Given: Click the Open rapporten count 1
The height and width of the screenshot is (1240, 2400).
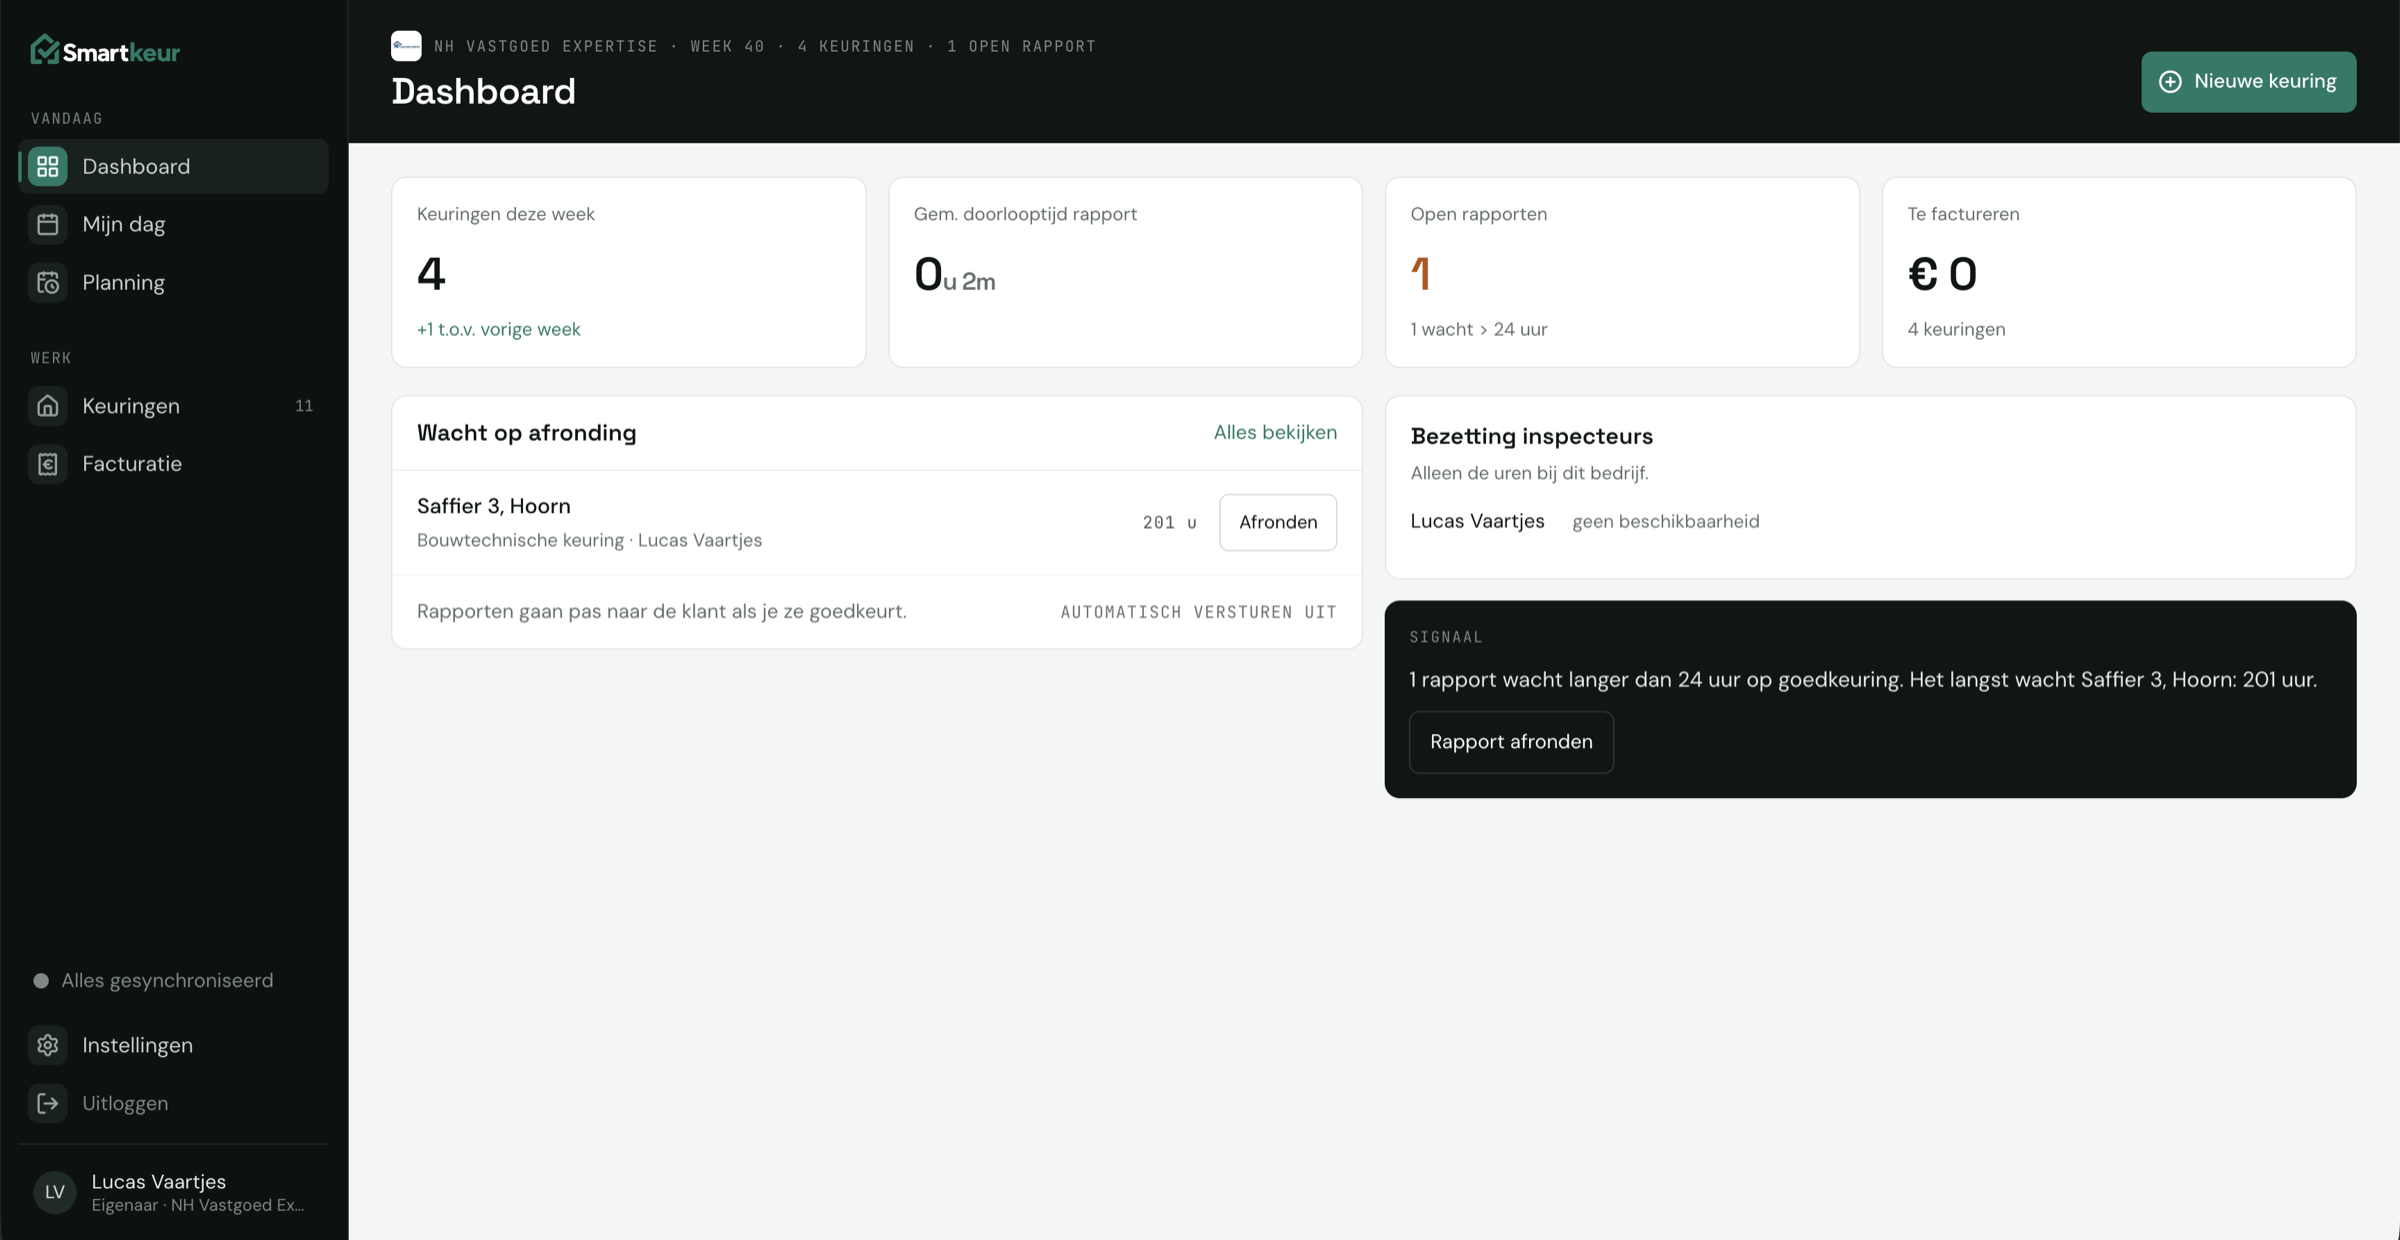Looking at the screenshot, I should 1421,274.
